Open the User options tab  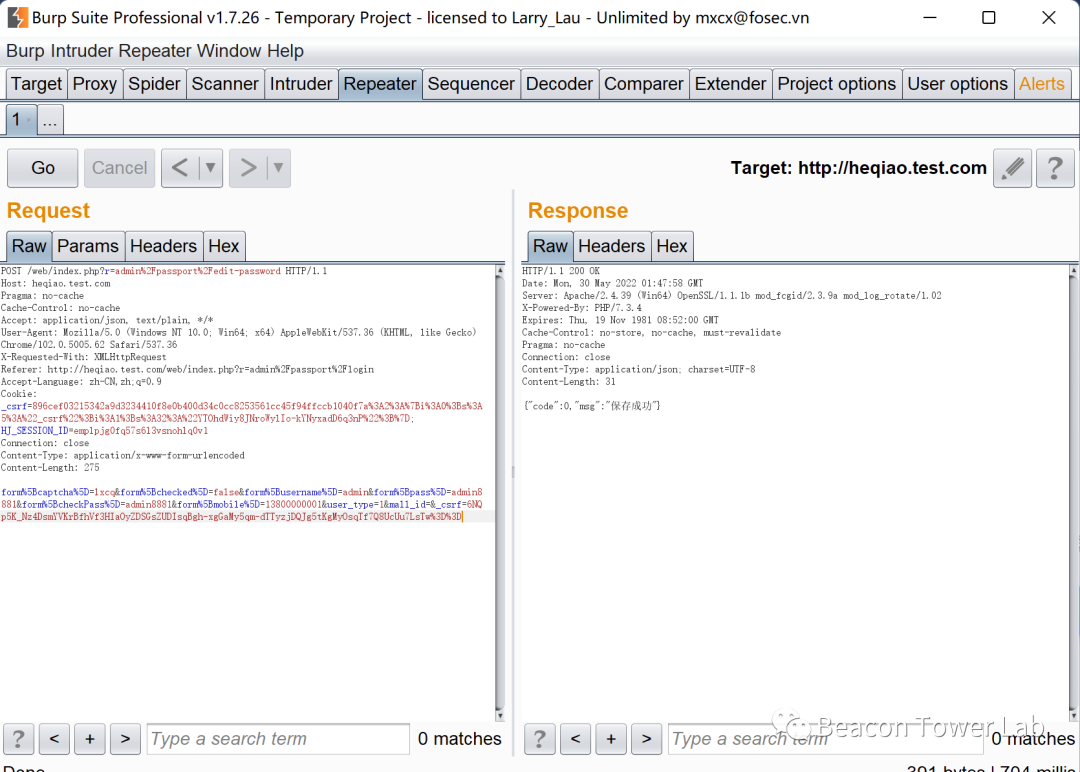[957, 84]
